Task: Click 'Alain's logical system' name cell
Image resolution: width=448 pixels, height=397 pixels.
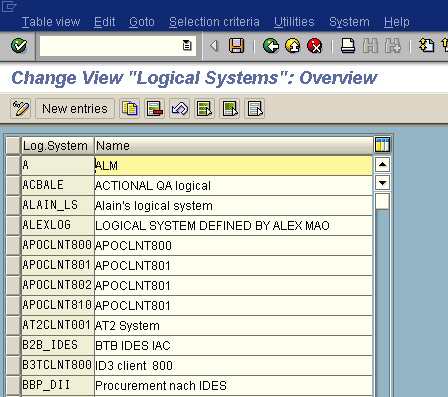Action: pyautogui.click(x=233, y=205)
